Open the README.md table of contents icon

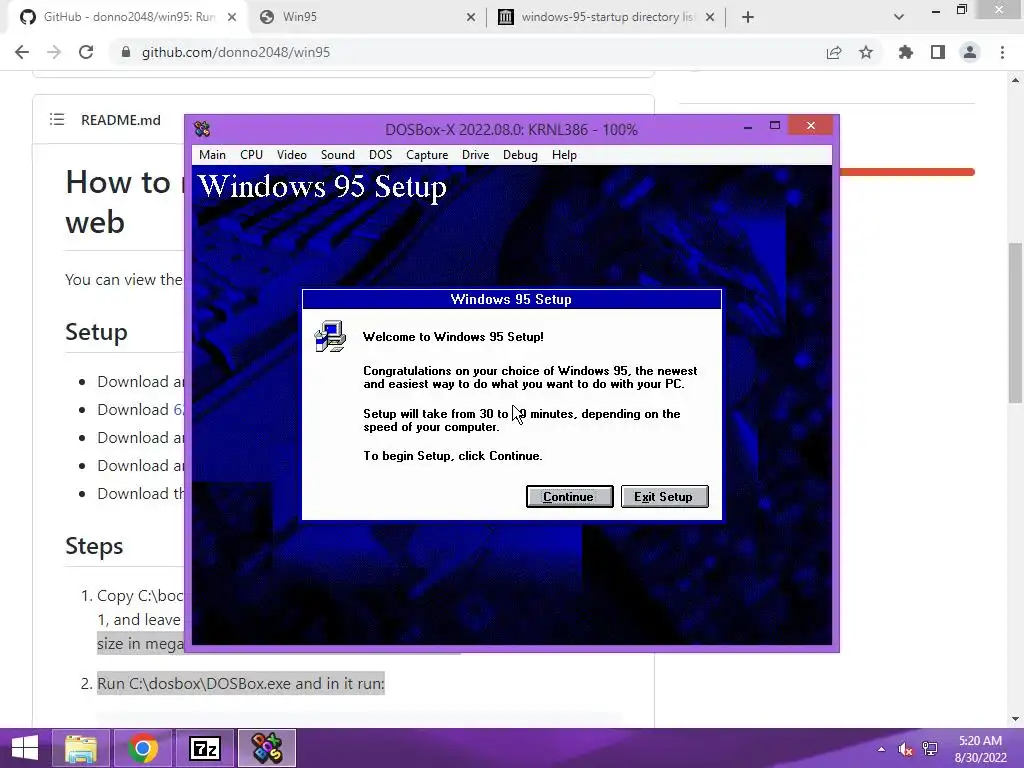[x=57, y=120]
